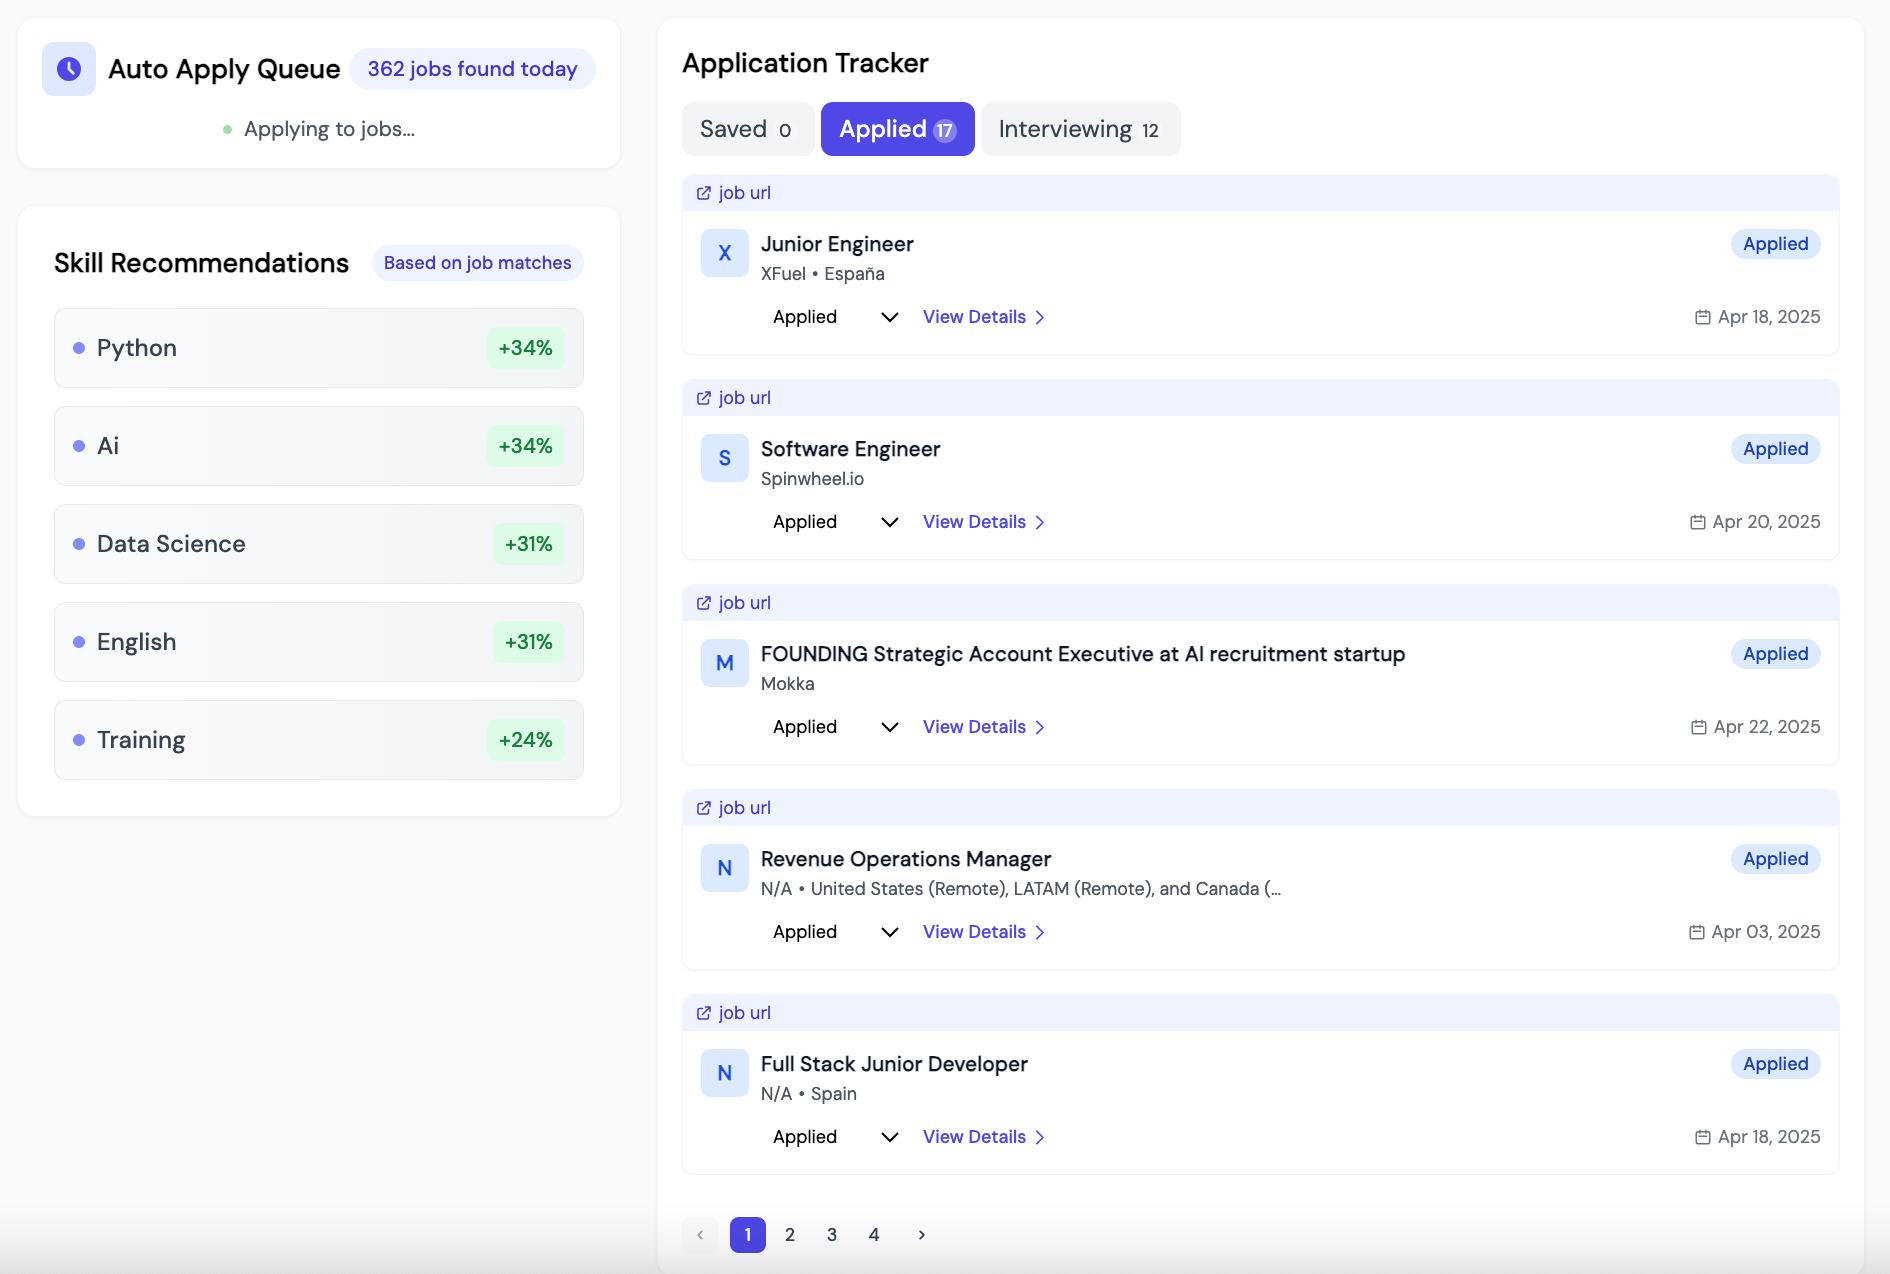Image resolution: width=1890 pixels, height=1274 pixels.
Task: Click the next page arrow
Action: point(921,1235)
